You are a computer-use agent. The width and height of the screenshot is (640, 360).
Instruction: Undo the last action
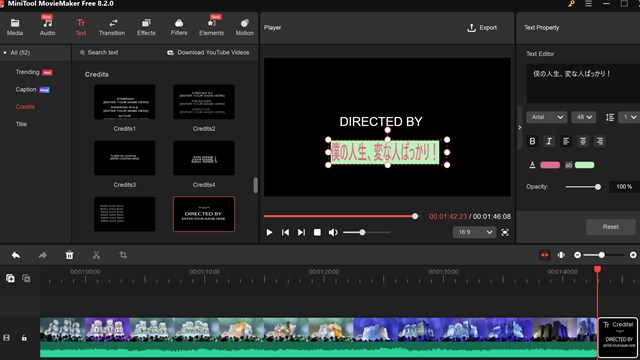coord(16,255)
